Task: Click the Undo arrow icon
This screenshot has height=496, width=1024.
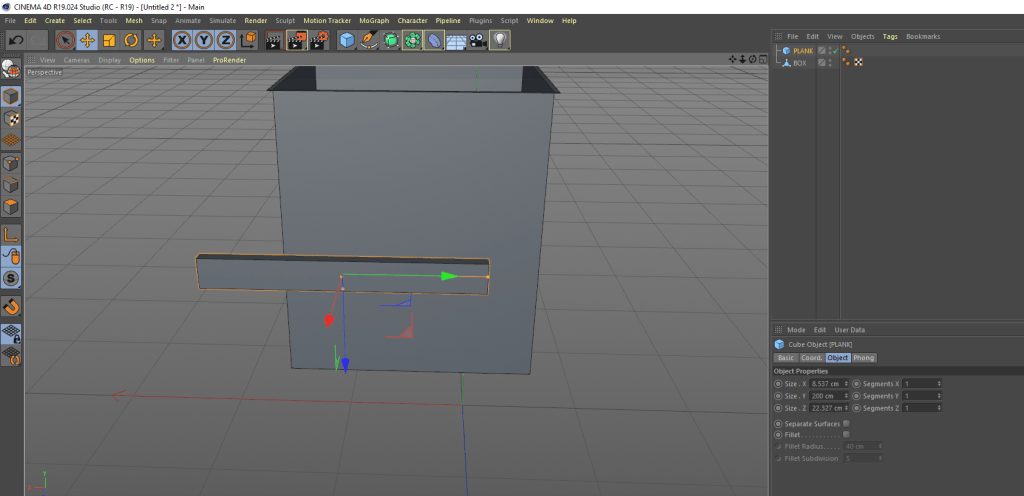Action: click(16, 40)
